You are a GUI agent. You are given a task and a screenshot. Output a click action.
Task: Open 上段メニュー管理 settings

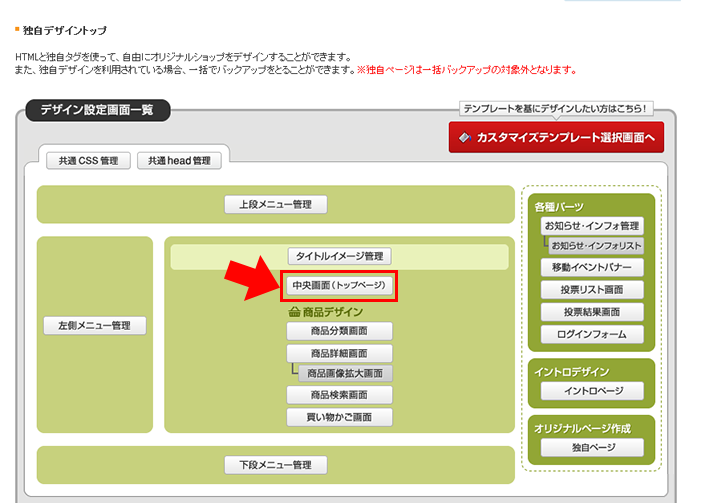coord(275,205)
